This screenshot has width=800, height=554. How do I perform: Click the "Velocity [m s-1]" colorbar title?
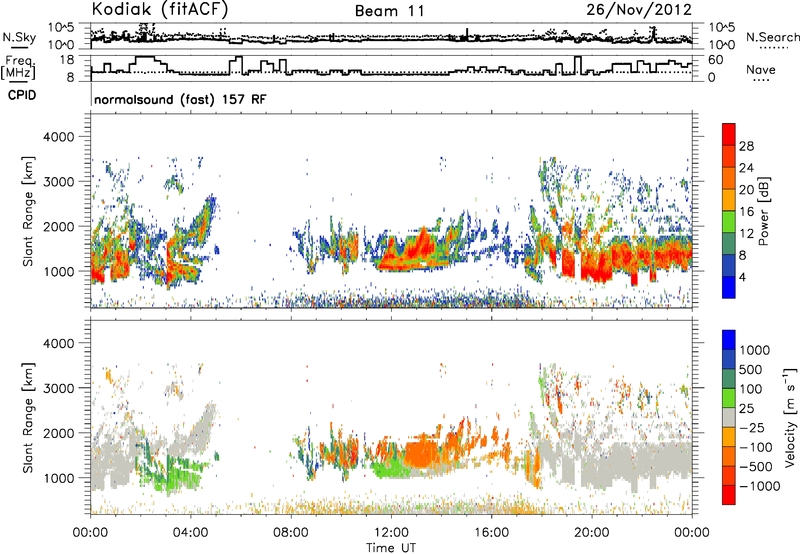pyautogui.click(x=790, y=417)
